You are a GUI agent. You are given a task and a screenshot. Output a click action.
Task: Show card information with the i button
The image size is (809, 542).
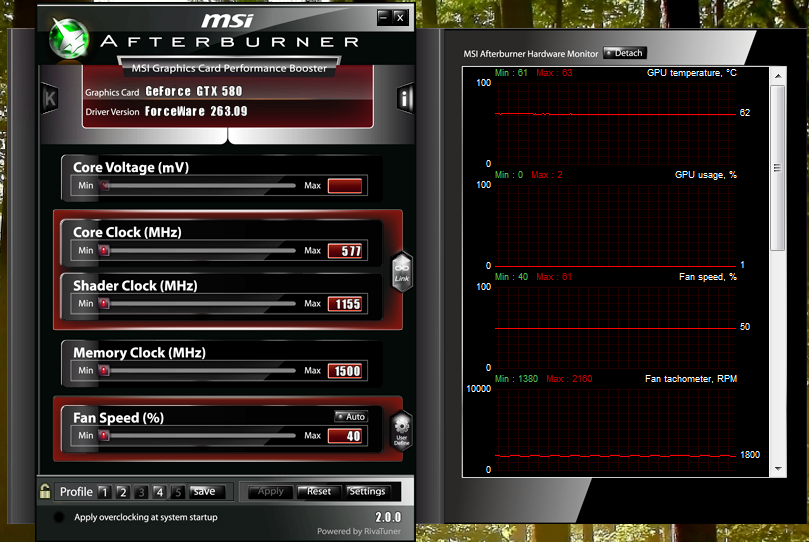406,98
